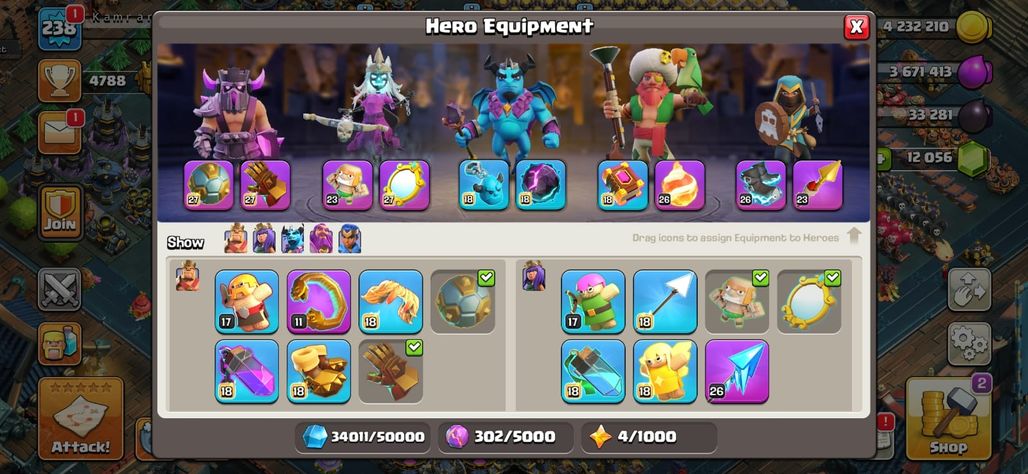This screenshot has width=1028, height=474.
Task: Select the Earthquake Boots equipment
Action: click(319, 371)
